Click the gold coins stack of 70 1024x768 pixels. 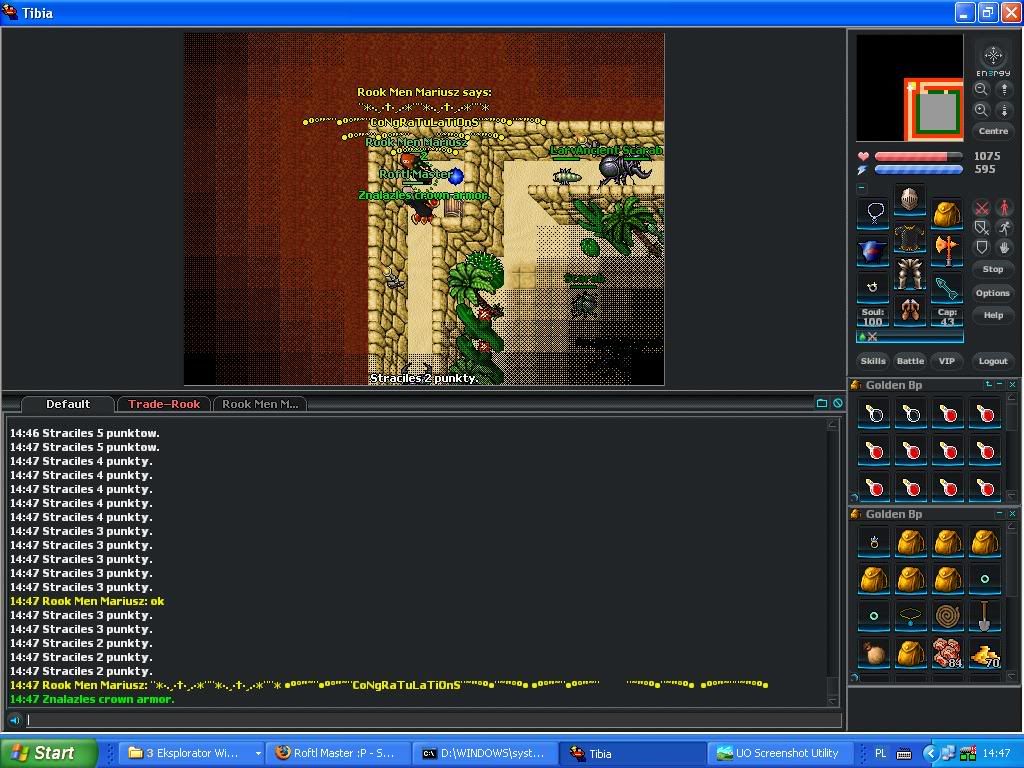point(984,653)
